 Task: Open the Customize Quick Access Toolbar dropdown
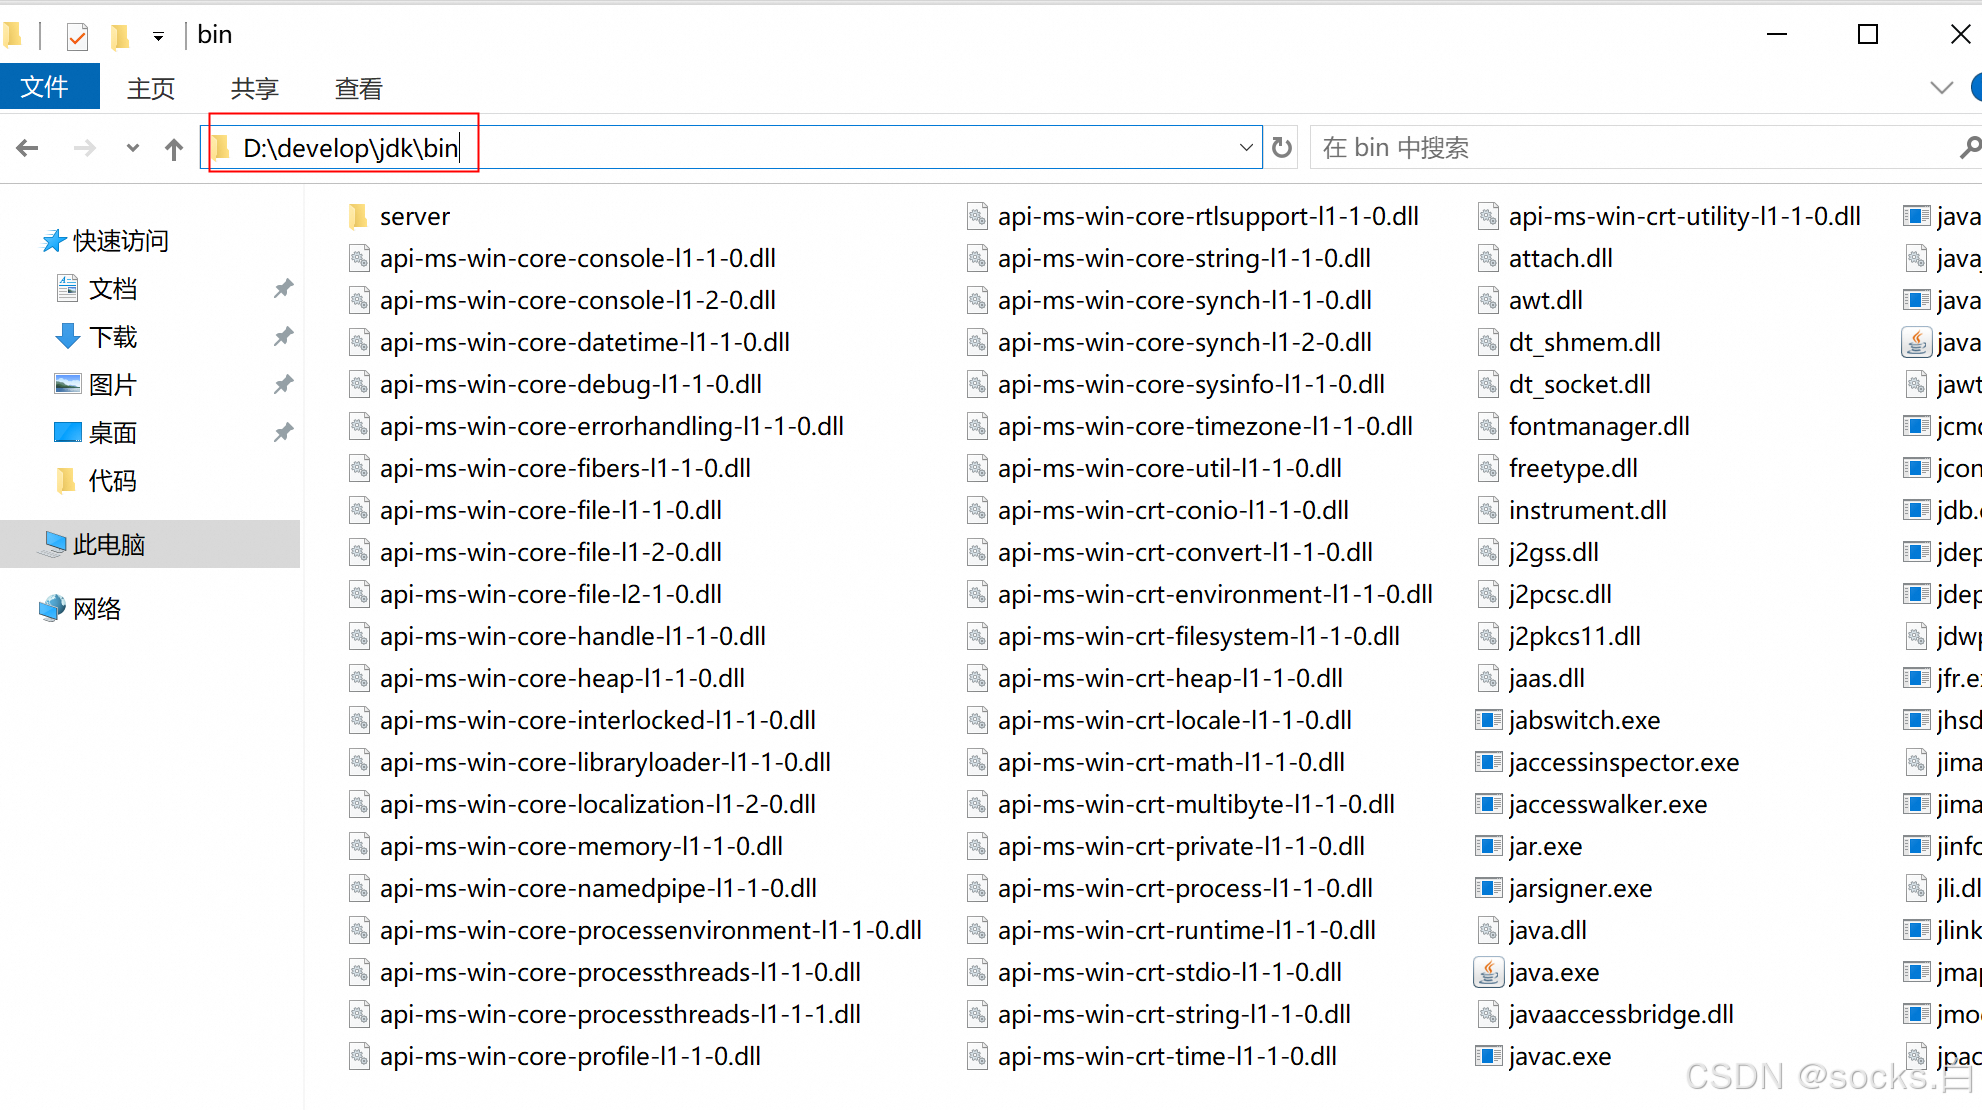click(x=158, y=37)
